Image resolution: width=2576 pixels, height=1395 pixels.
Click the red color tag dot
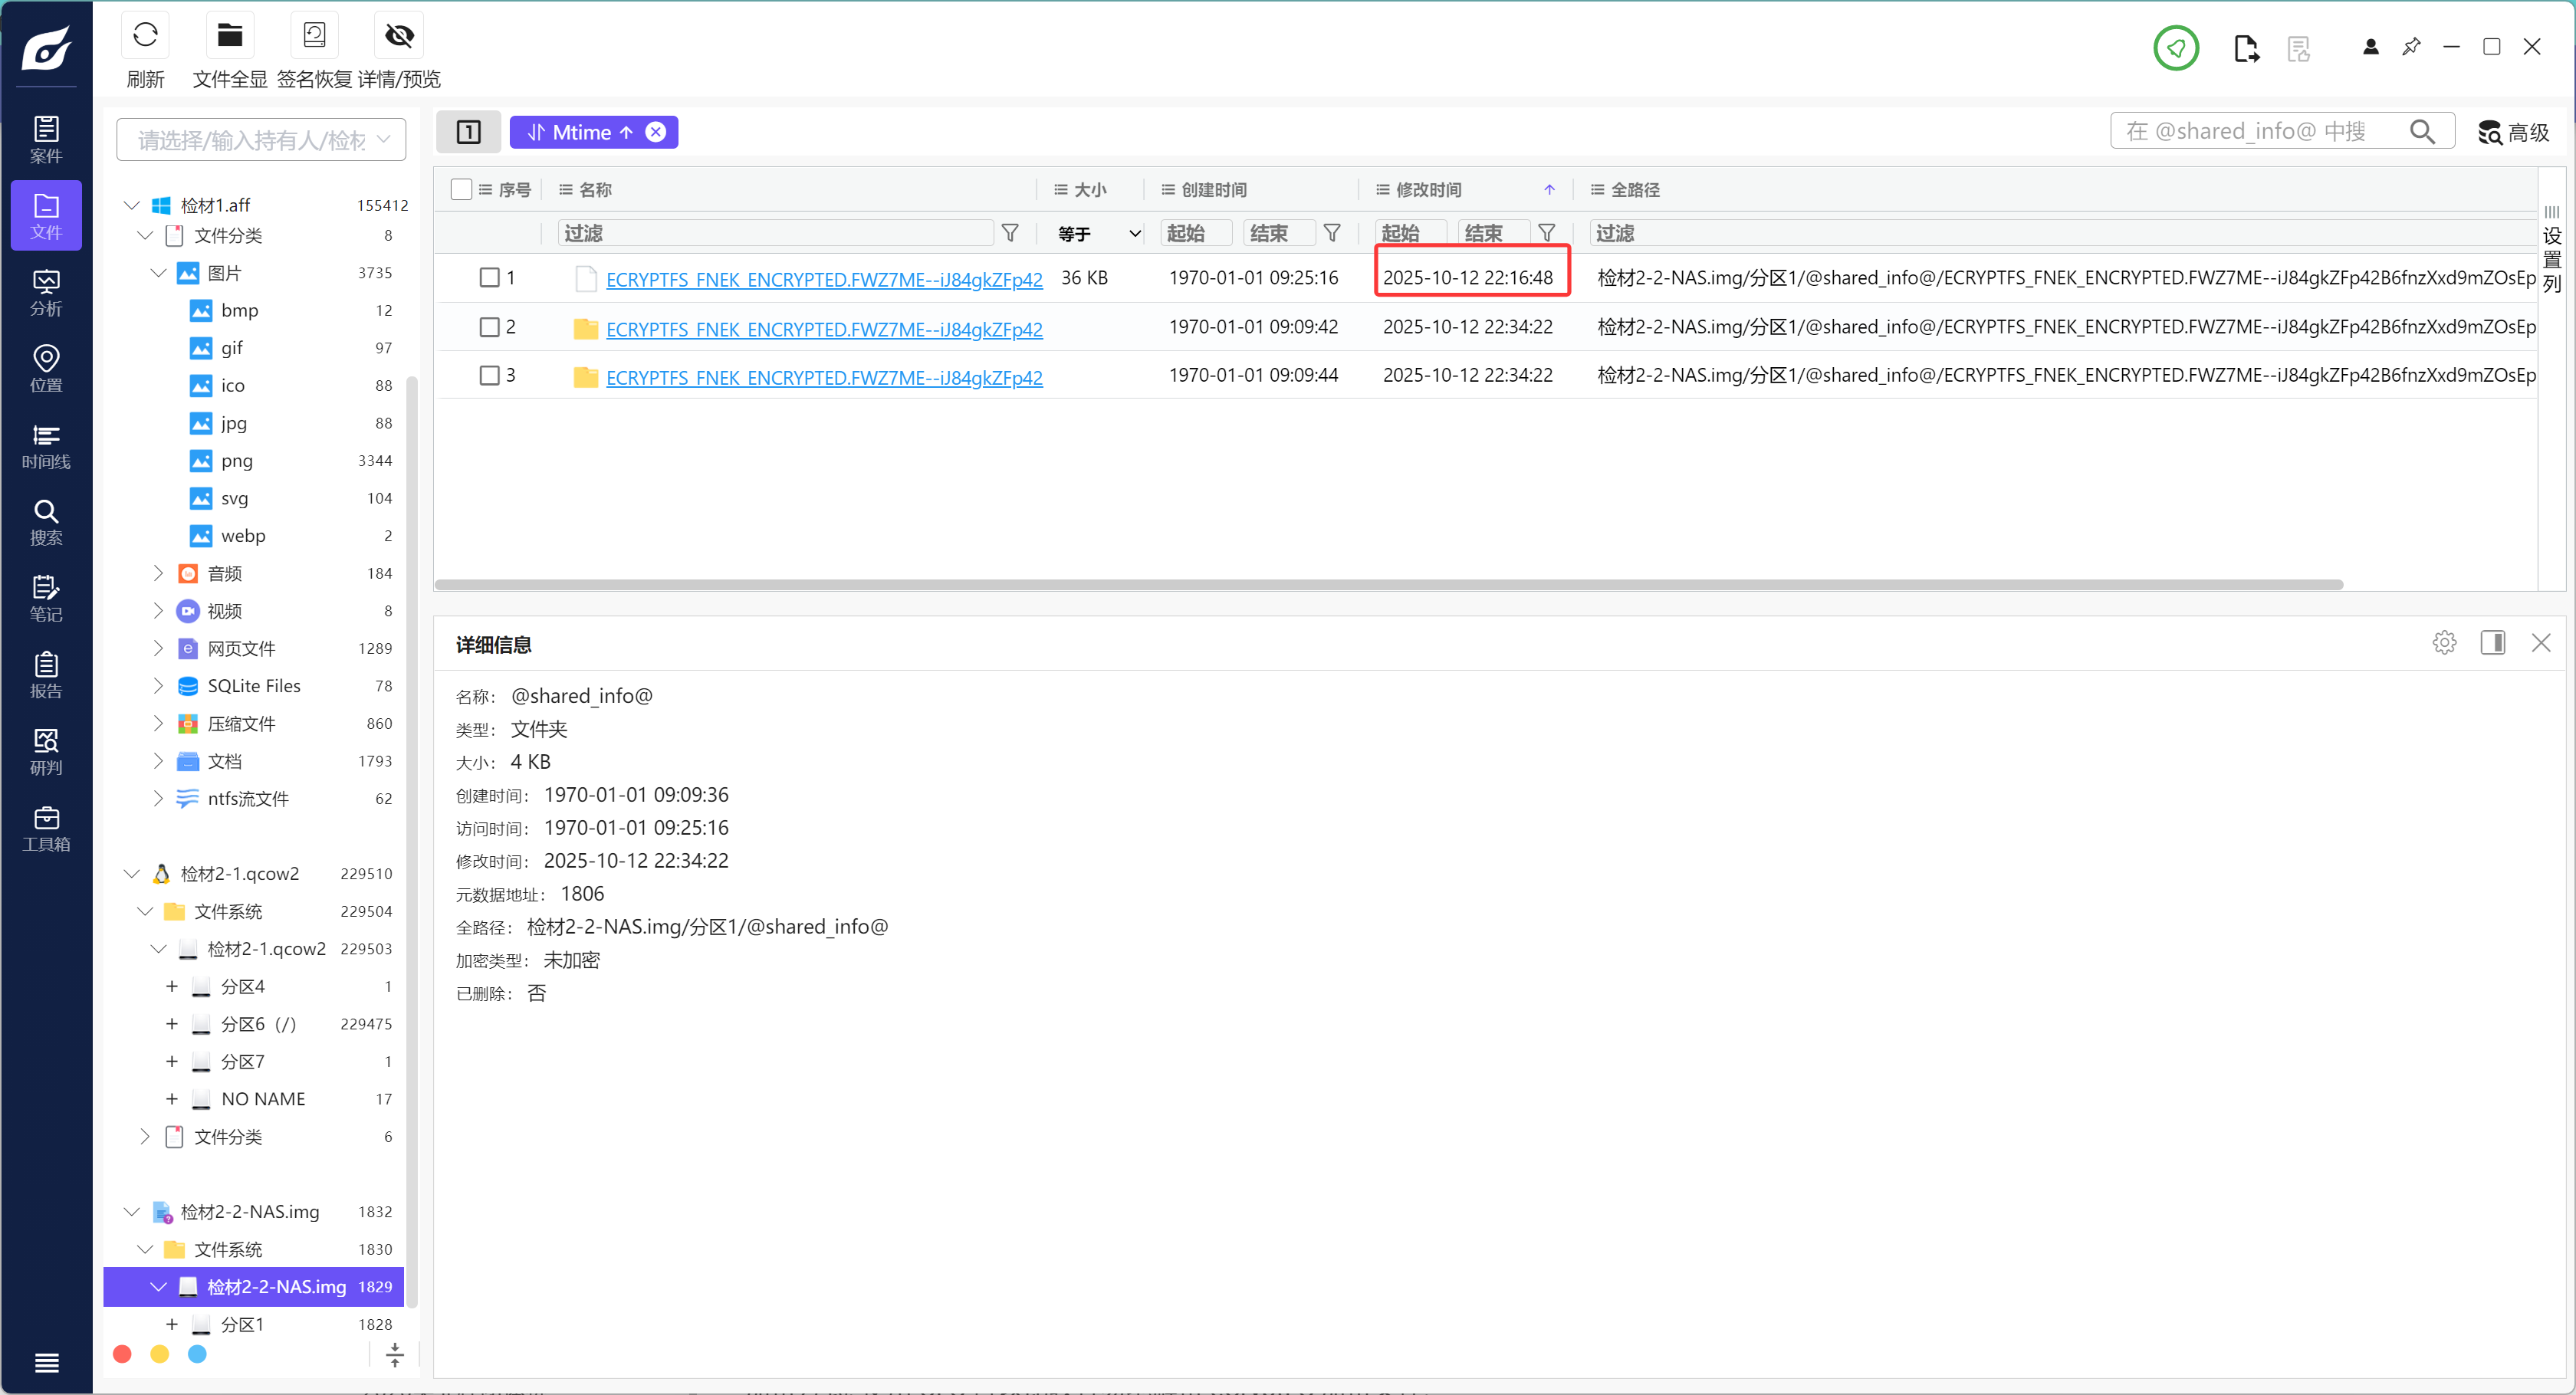122,1354
